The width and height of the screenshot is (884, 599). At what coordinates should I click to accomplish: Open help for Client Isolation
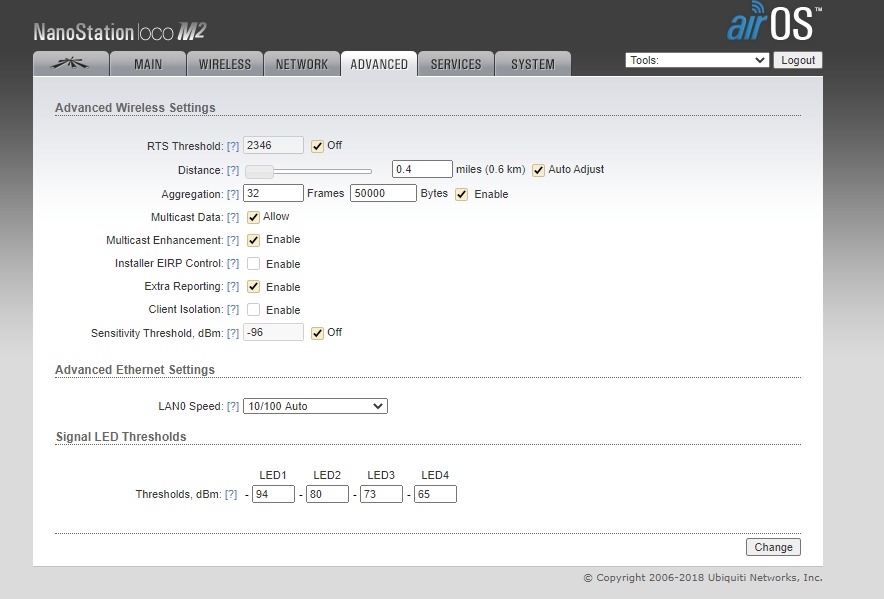(x=233, y=310)
